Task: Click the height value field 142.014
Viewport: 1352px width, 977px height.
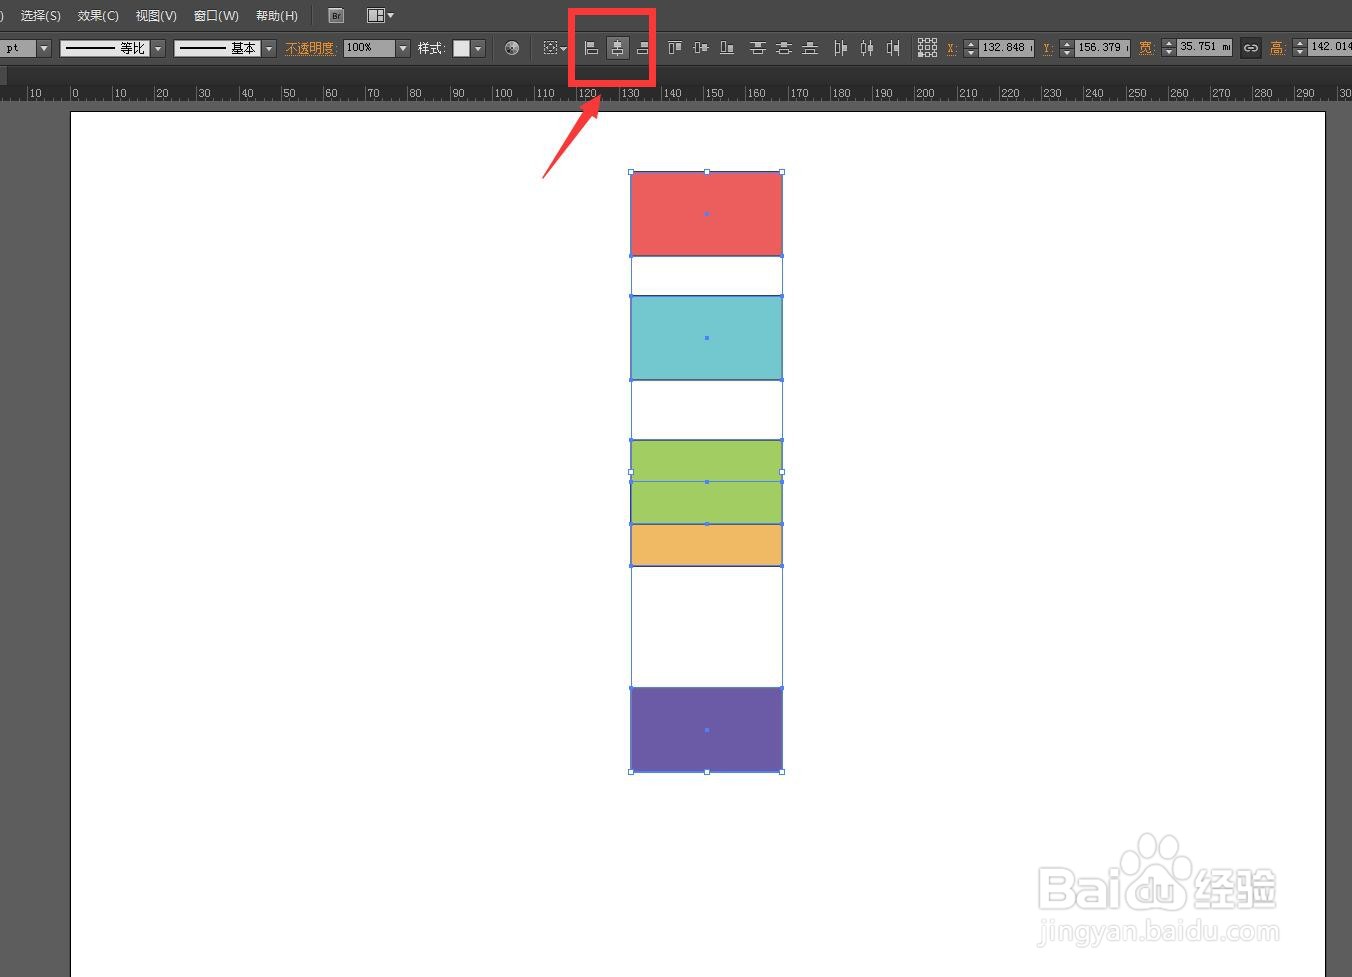Action: pos(1329,48)
